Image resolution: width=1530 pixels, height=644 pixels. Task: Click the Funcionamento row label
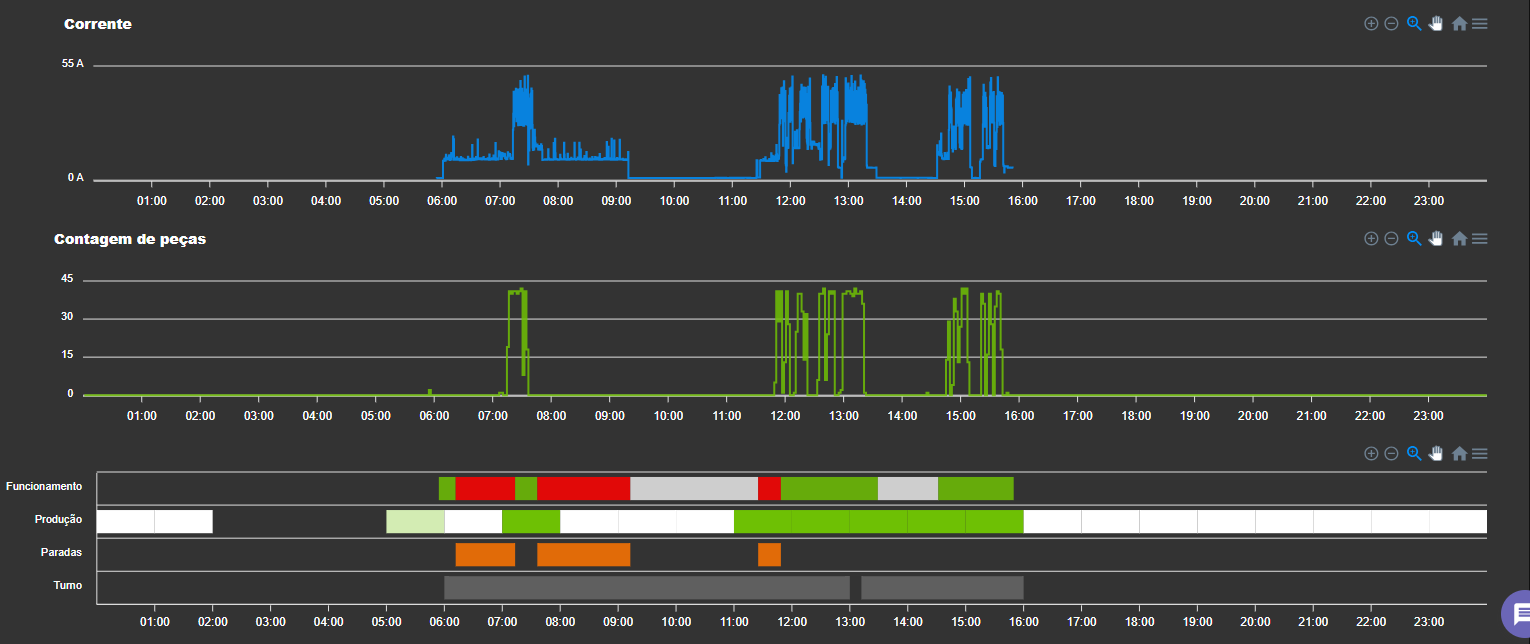click(44, 487)
